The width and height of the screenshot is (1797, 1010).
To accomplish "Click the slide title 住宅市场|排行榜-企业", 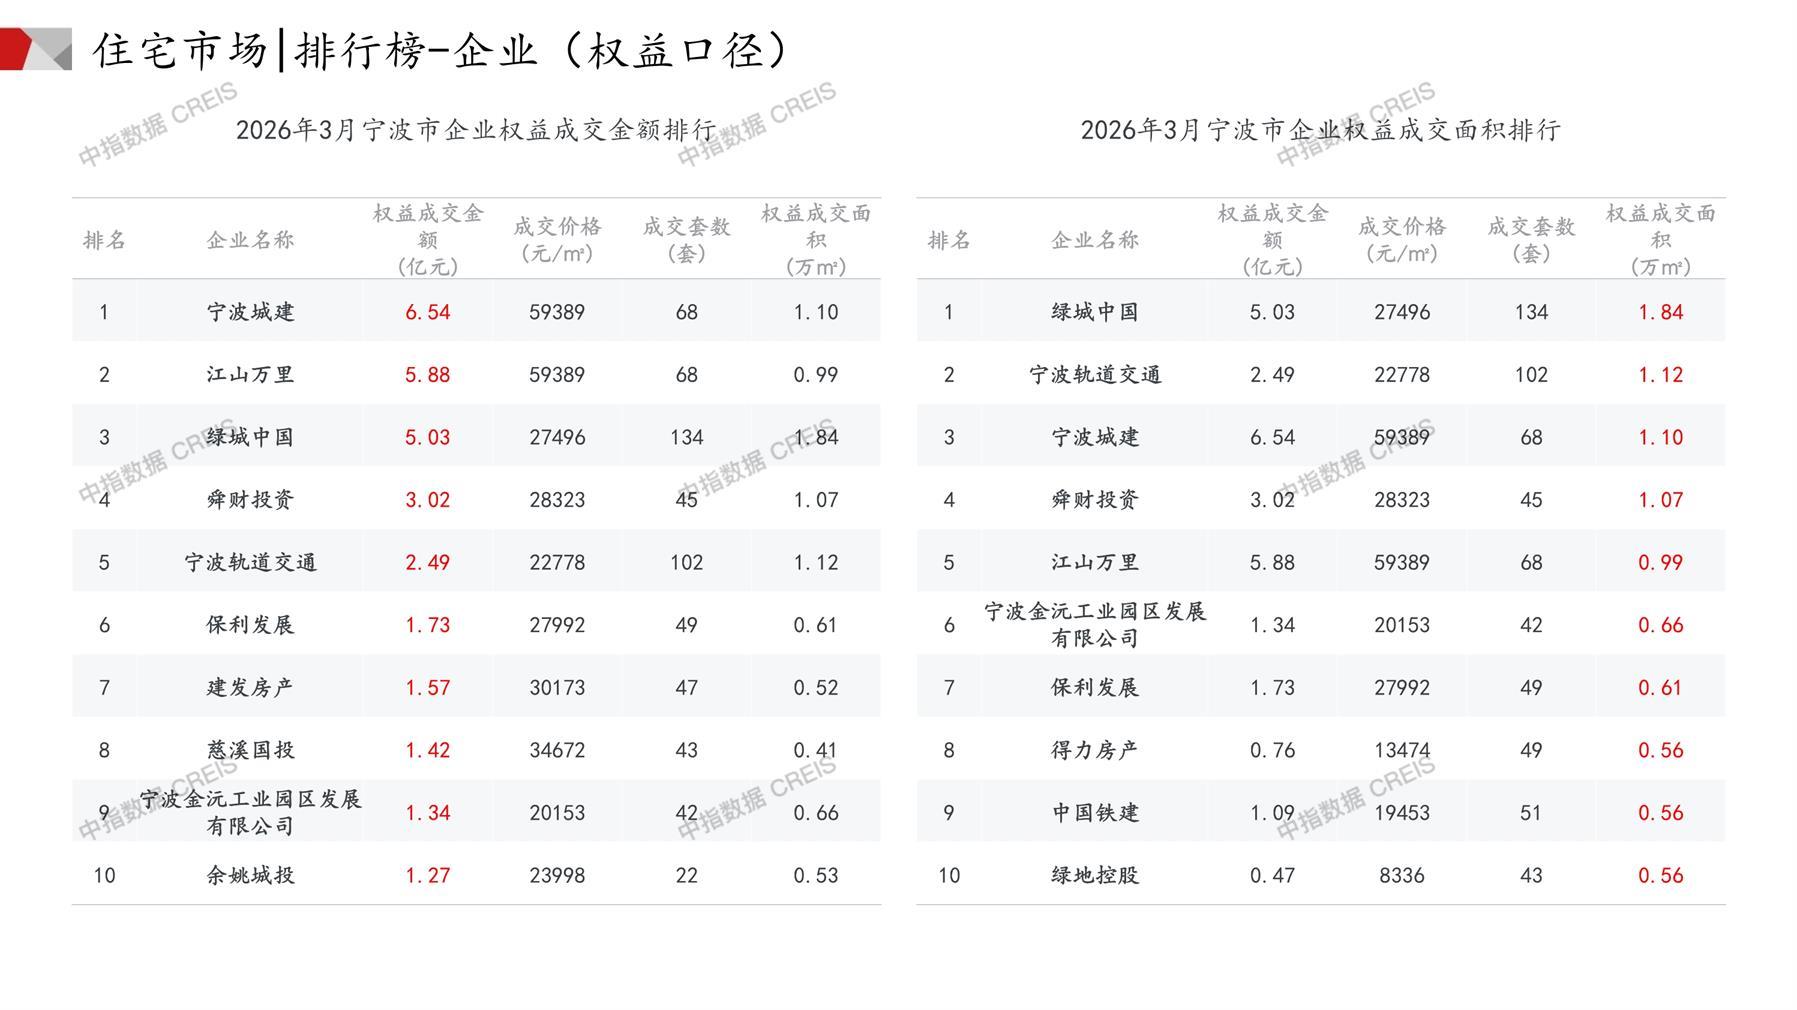I will pyautogui.click(x=442, y=50).
